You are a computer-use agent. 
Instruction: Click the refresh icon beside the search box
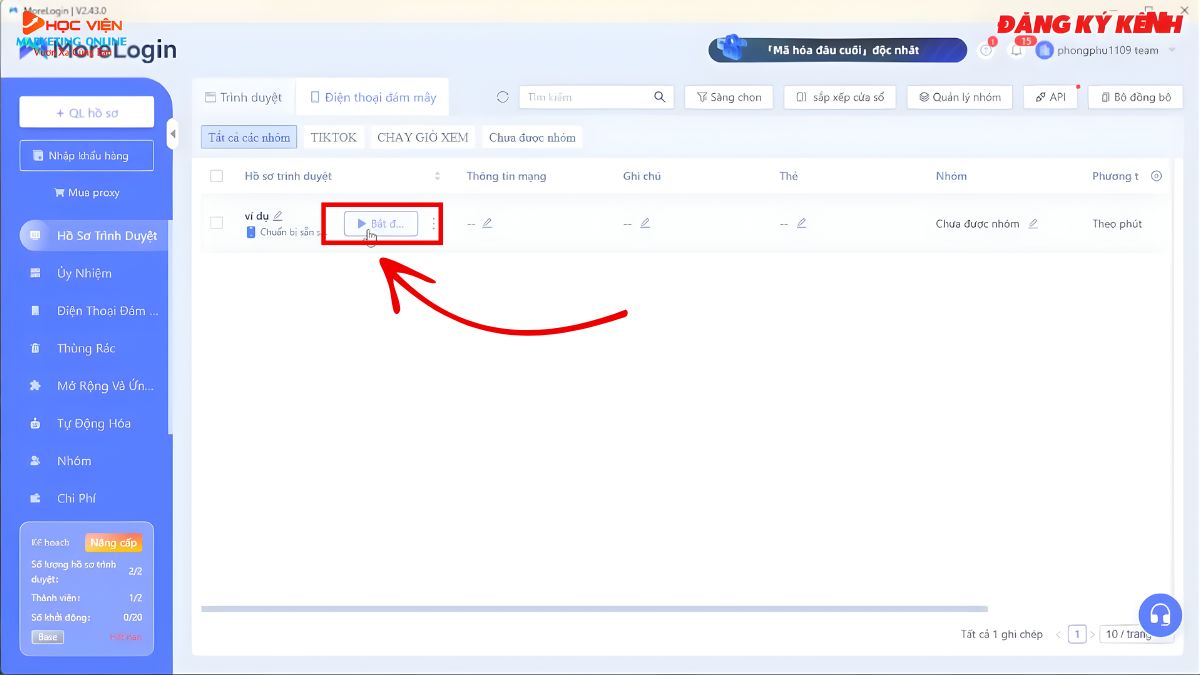[503, 97]
